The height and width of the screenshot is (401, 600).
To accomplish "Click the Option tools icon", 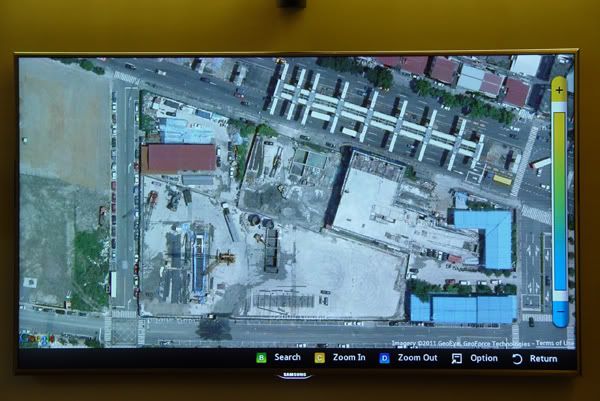I will point(457,359).
